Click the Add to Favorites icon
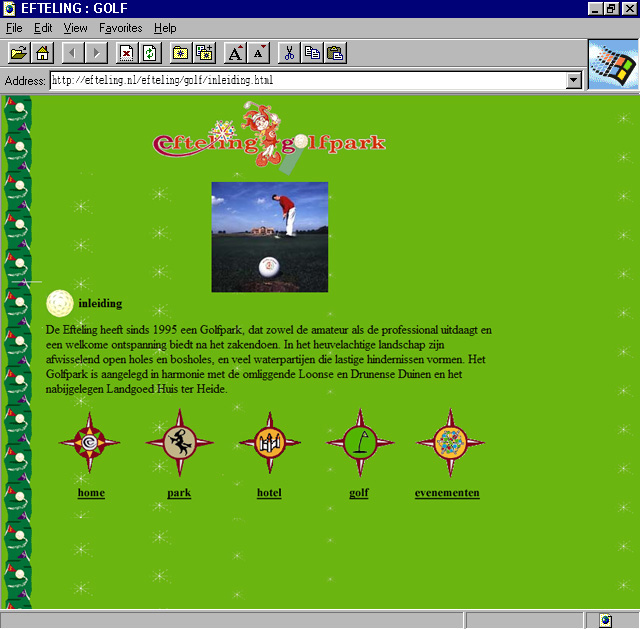Image resolution: width=640 pixels, height=629 pixels. [x=204, y=53]
